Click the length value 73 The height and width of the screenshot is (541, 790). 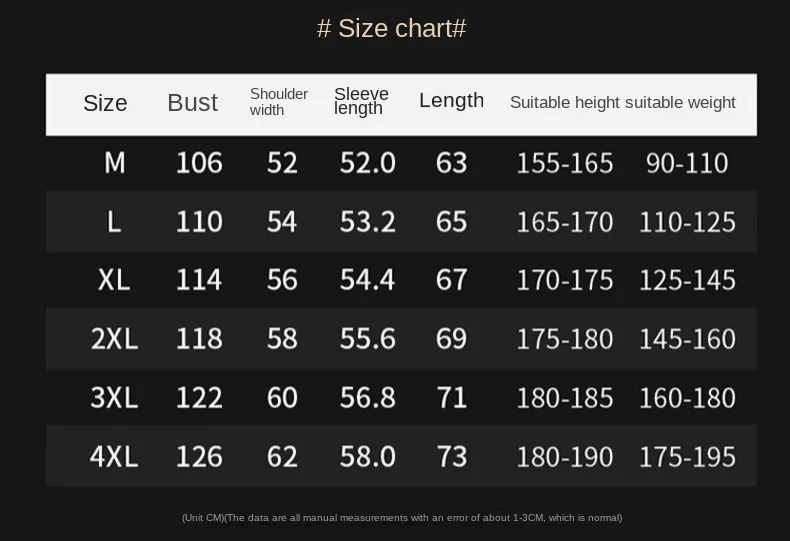click(452, 457)
